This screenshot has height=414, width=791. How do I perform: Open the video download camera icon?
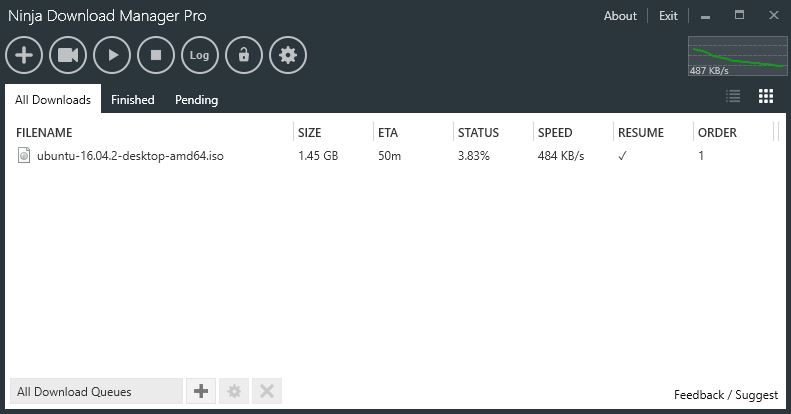(68, 55)
